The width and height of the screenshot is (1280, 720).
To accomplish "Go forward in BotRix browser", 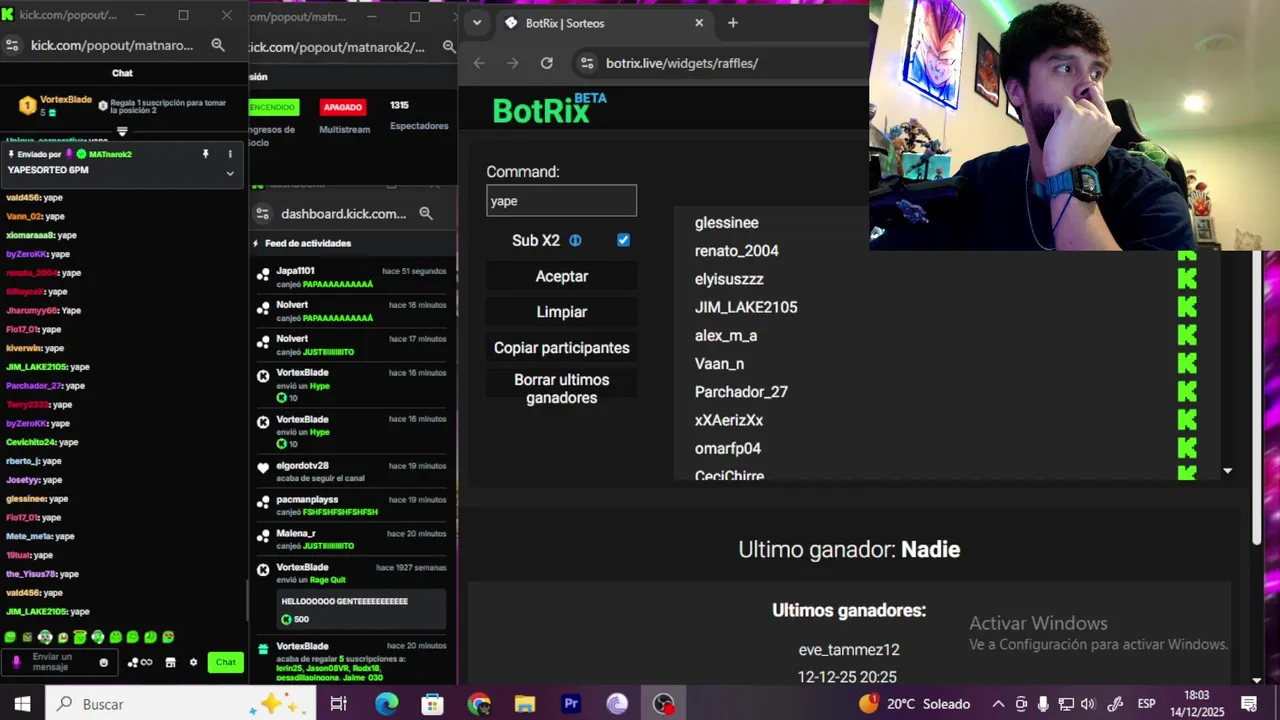I will point(513,63).
